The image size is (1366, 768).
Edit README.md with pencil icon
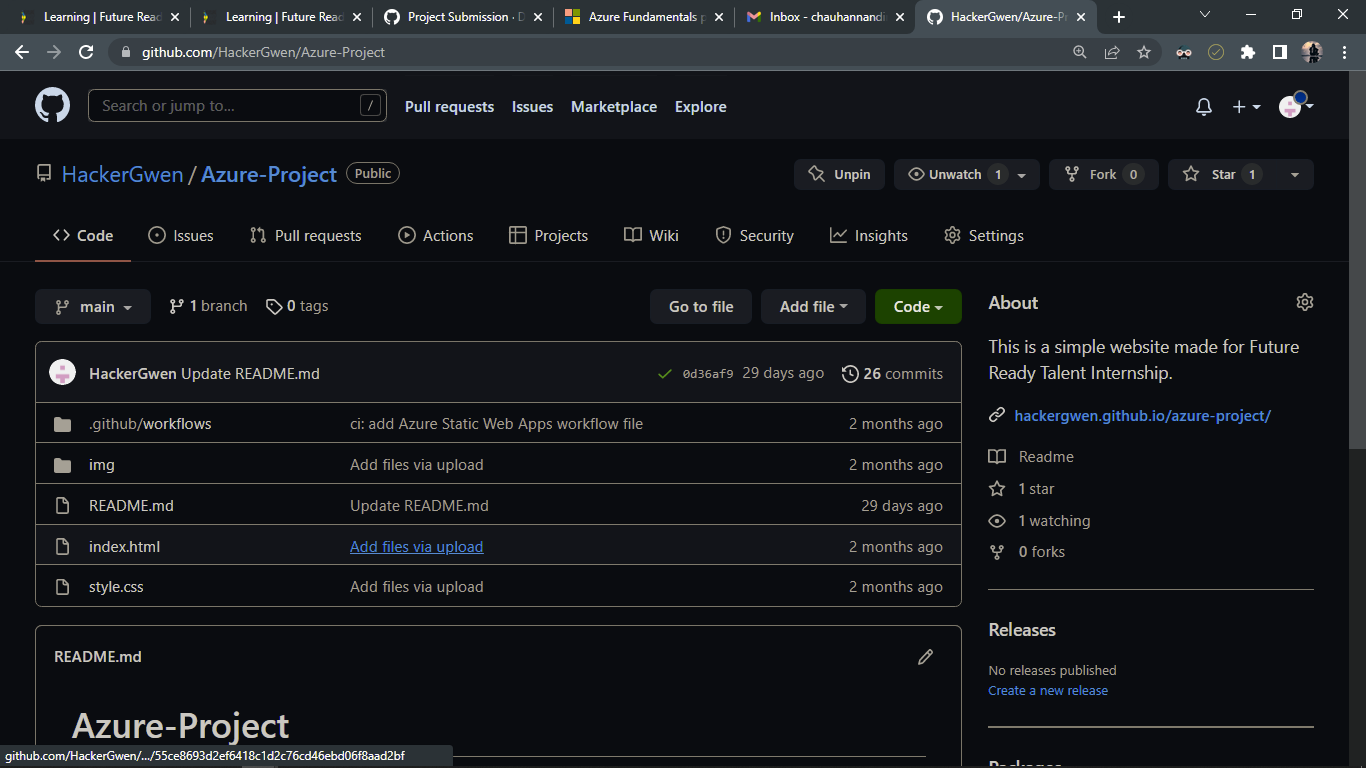pos(925,657)
